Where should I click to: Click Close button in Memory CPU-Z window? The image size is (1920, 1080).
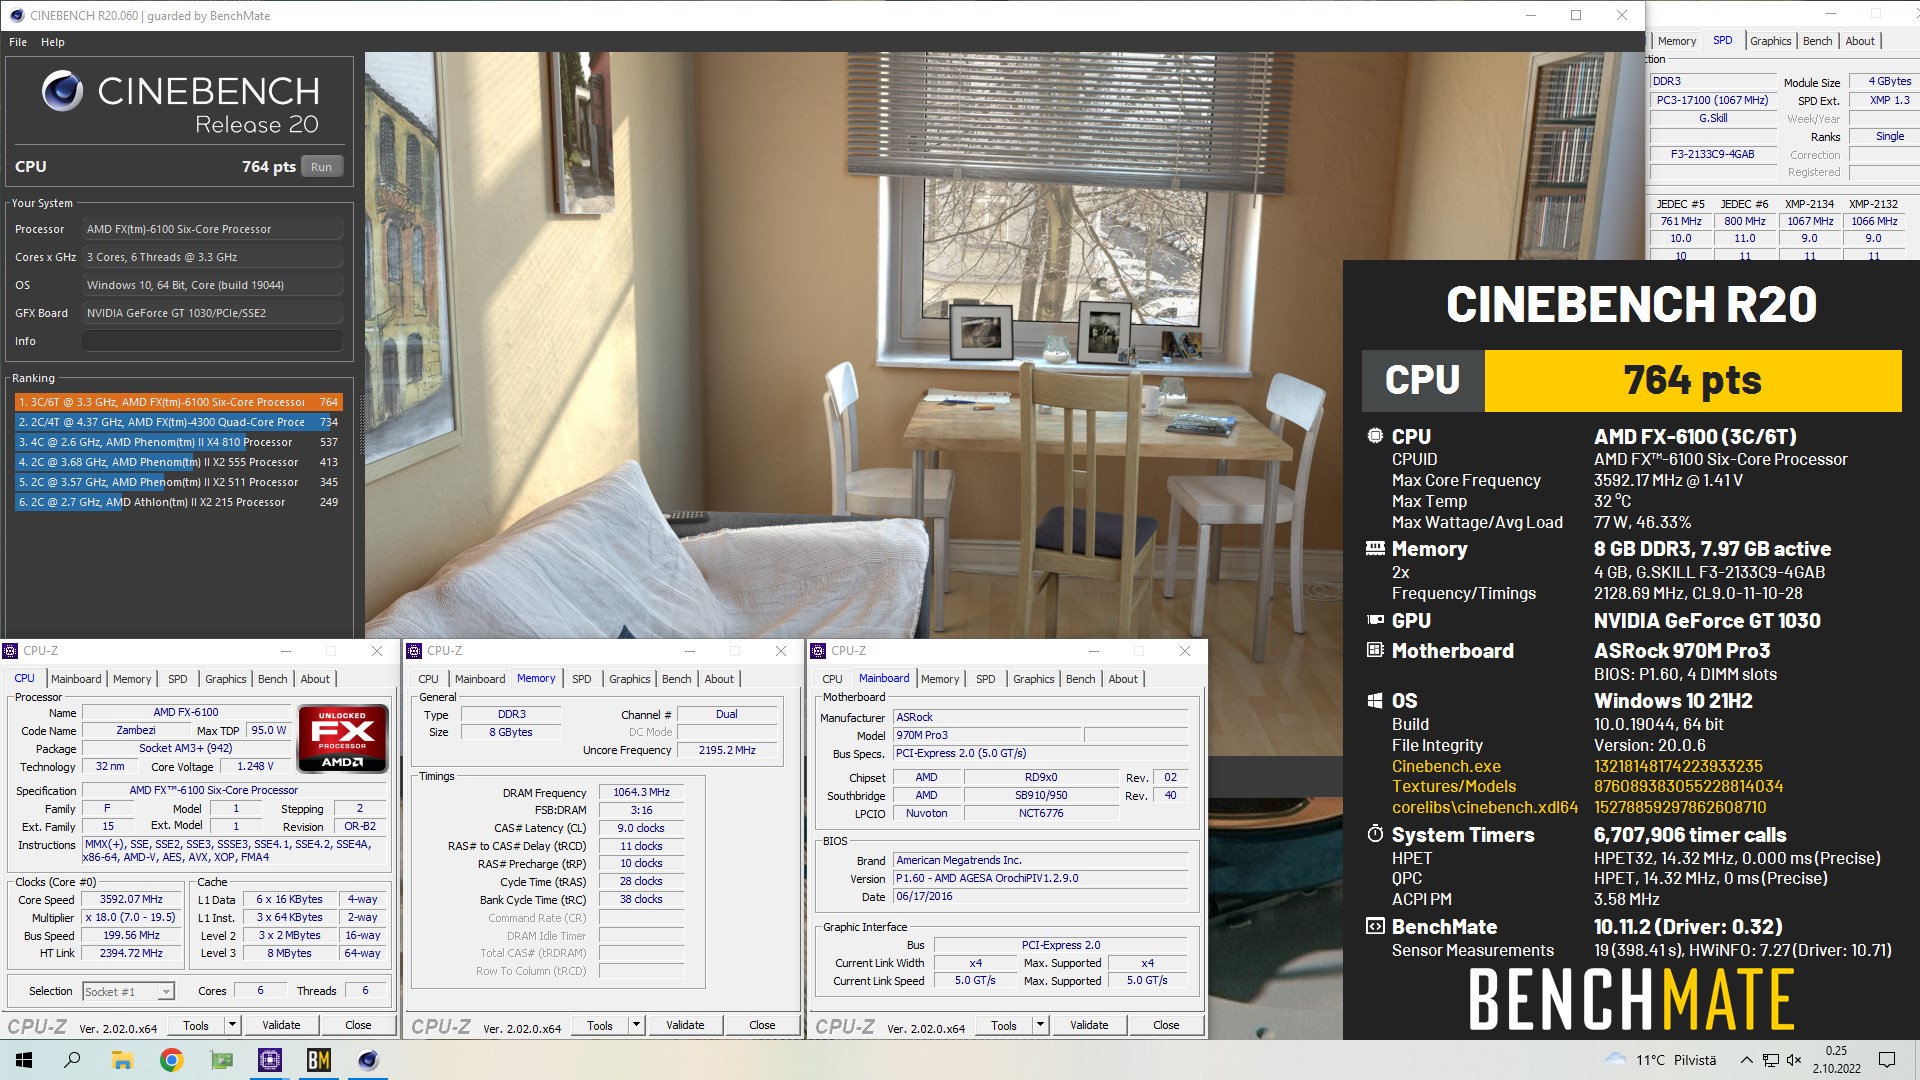[x=762, y=1025]
